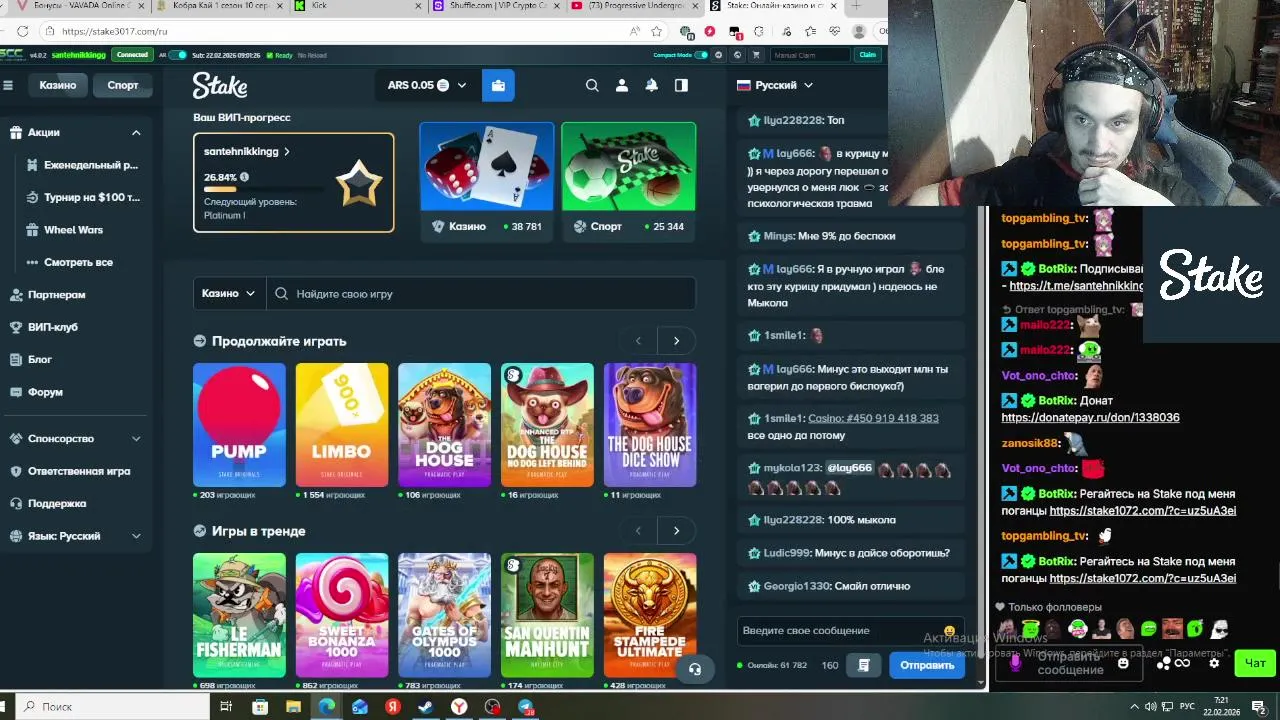
Task: Click the VIP progress bar at 26.84%
Action: click(x=264, y=189)
